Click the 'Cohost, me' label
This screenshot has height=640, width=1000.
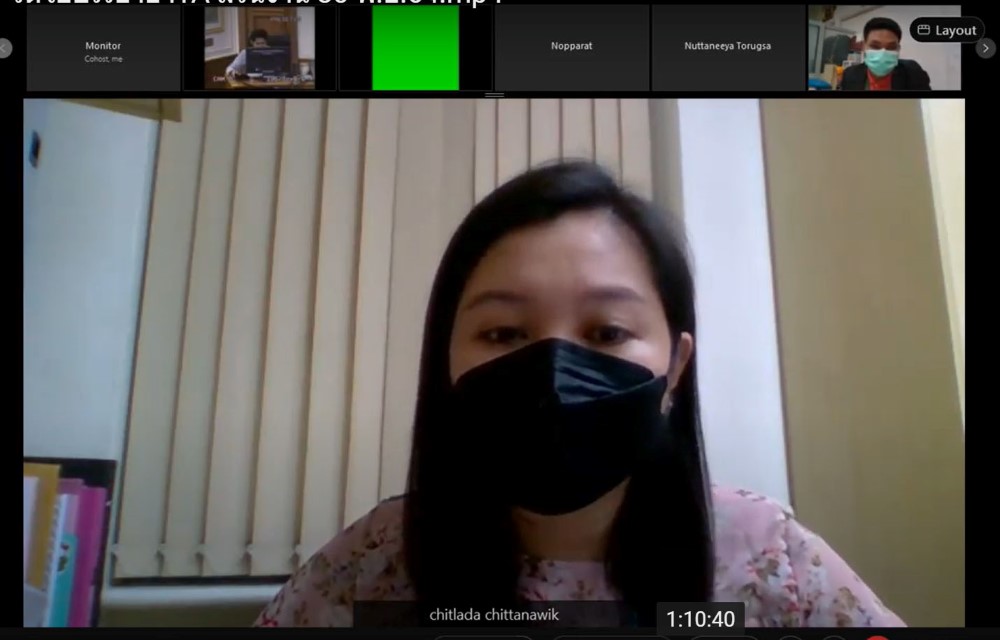click(x=103, y=59)
